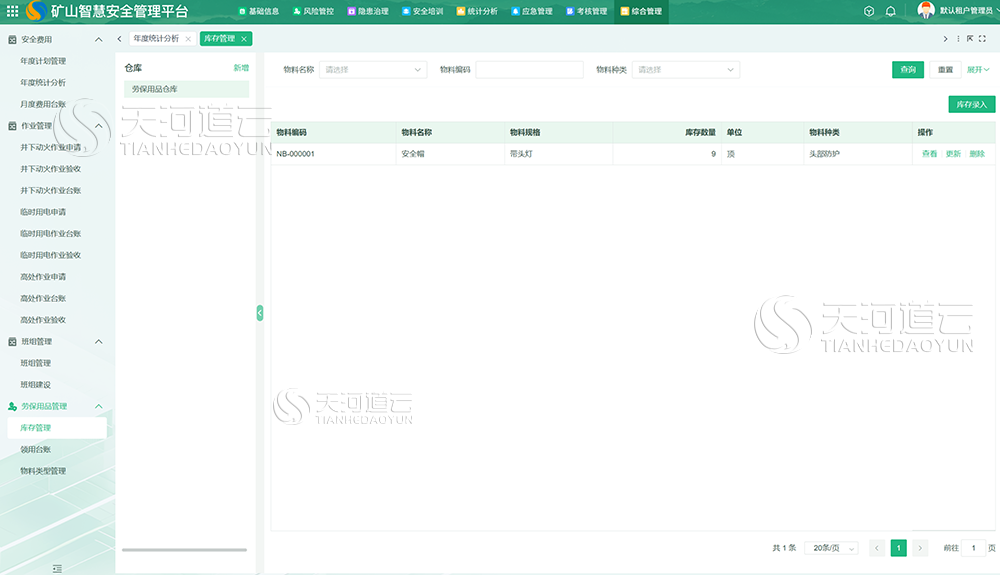Open 年度计划管理 in sidebar

[x=43, y=61]
